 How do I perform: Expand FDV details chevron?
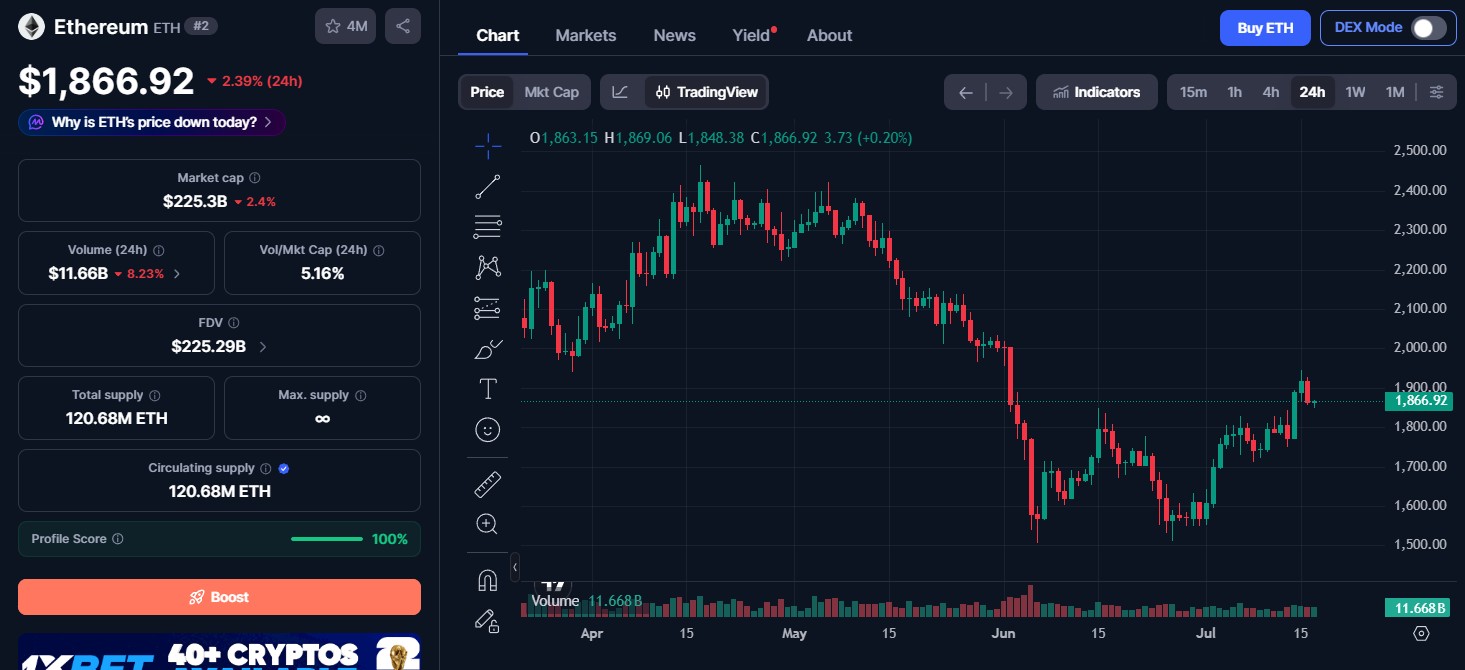click(x=263, y=347)
